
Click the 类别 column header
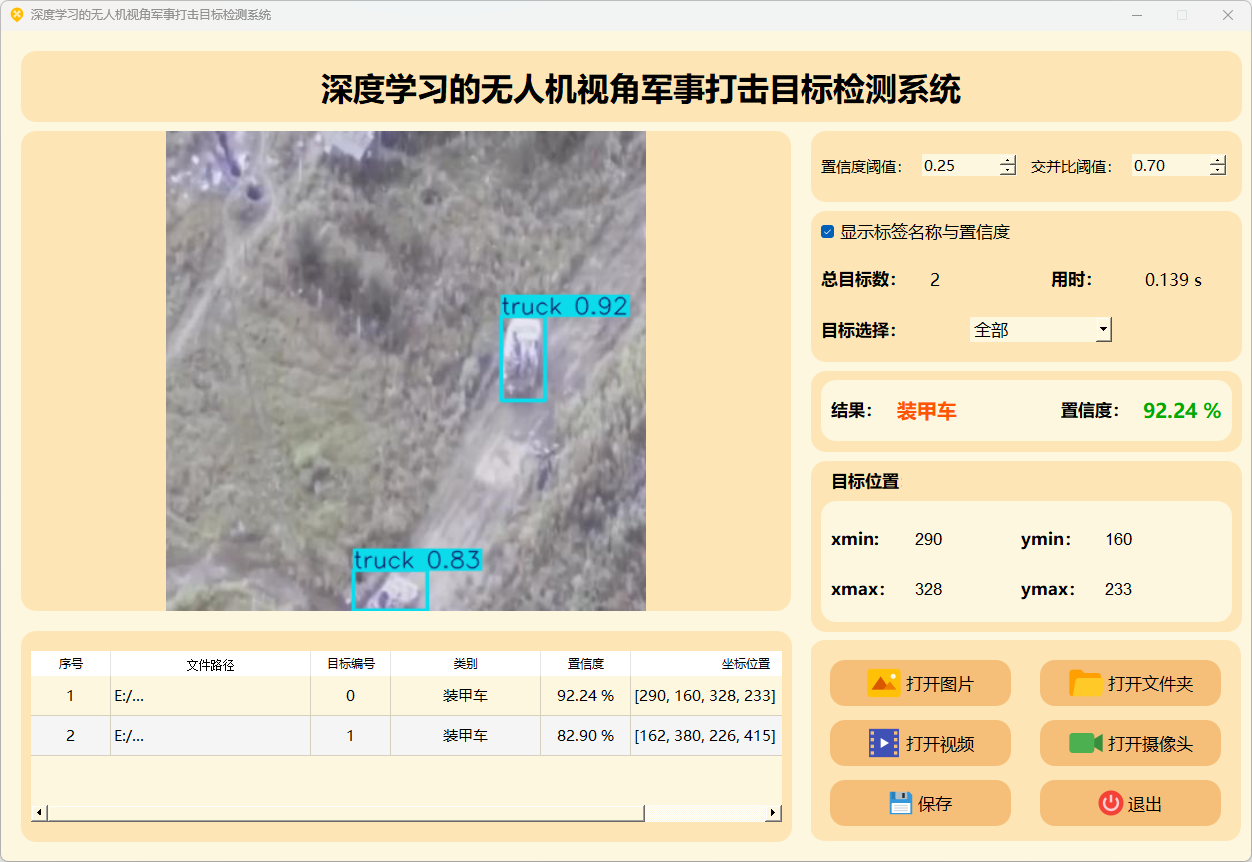(x=465, y=664)
